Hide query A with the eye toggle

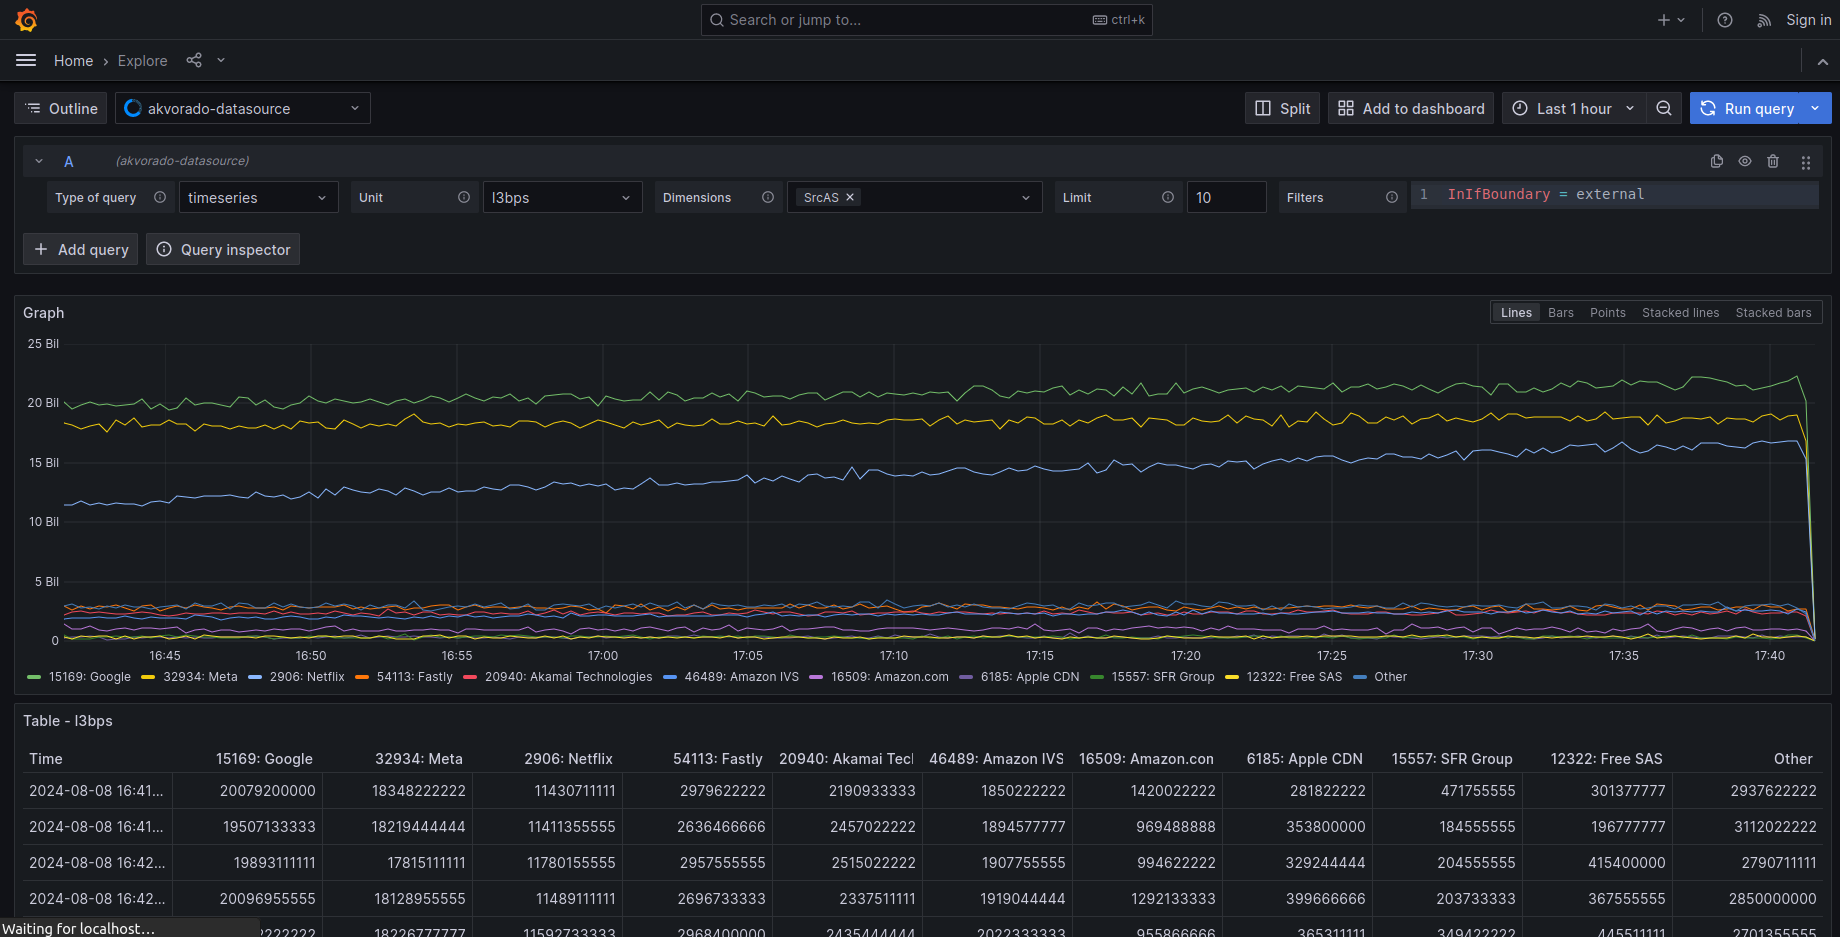1745,161
